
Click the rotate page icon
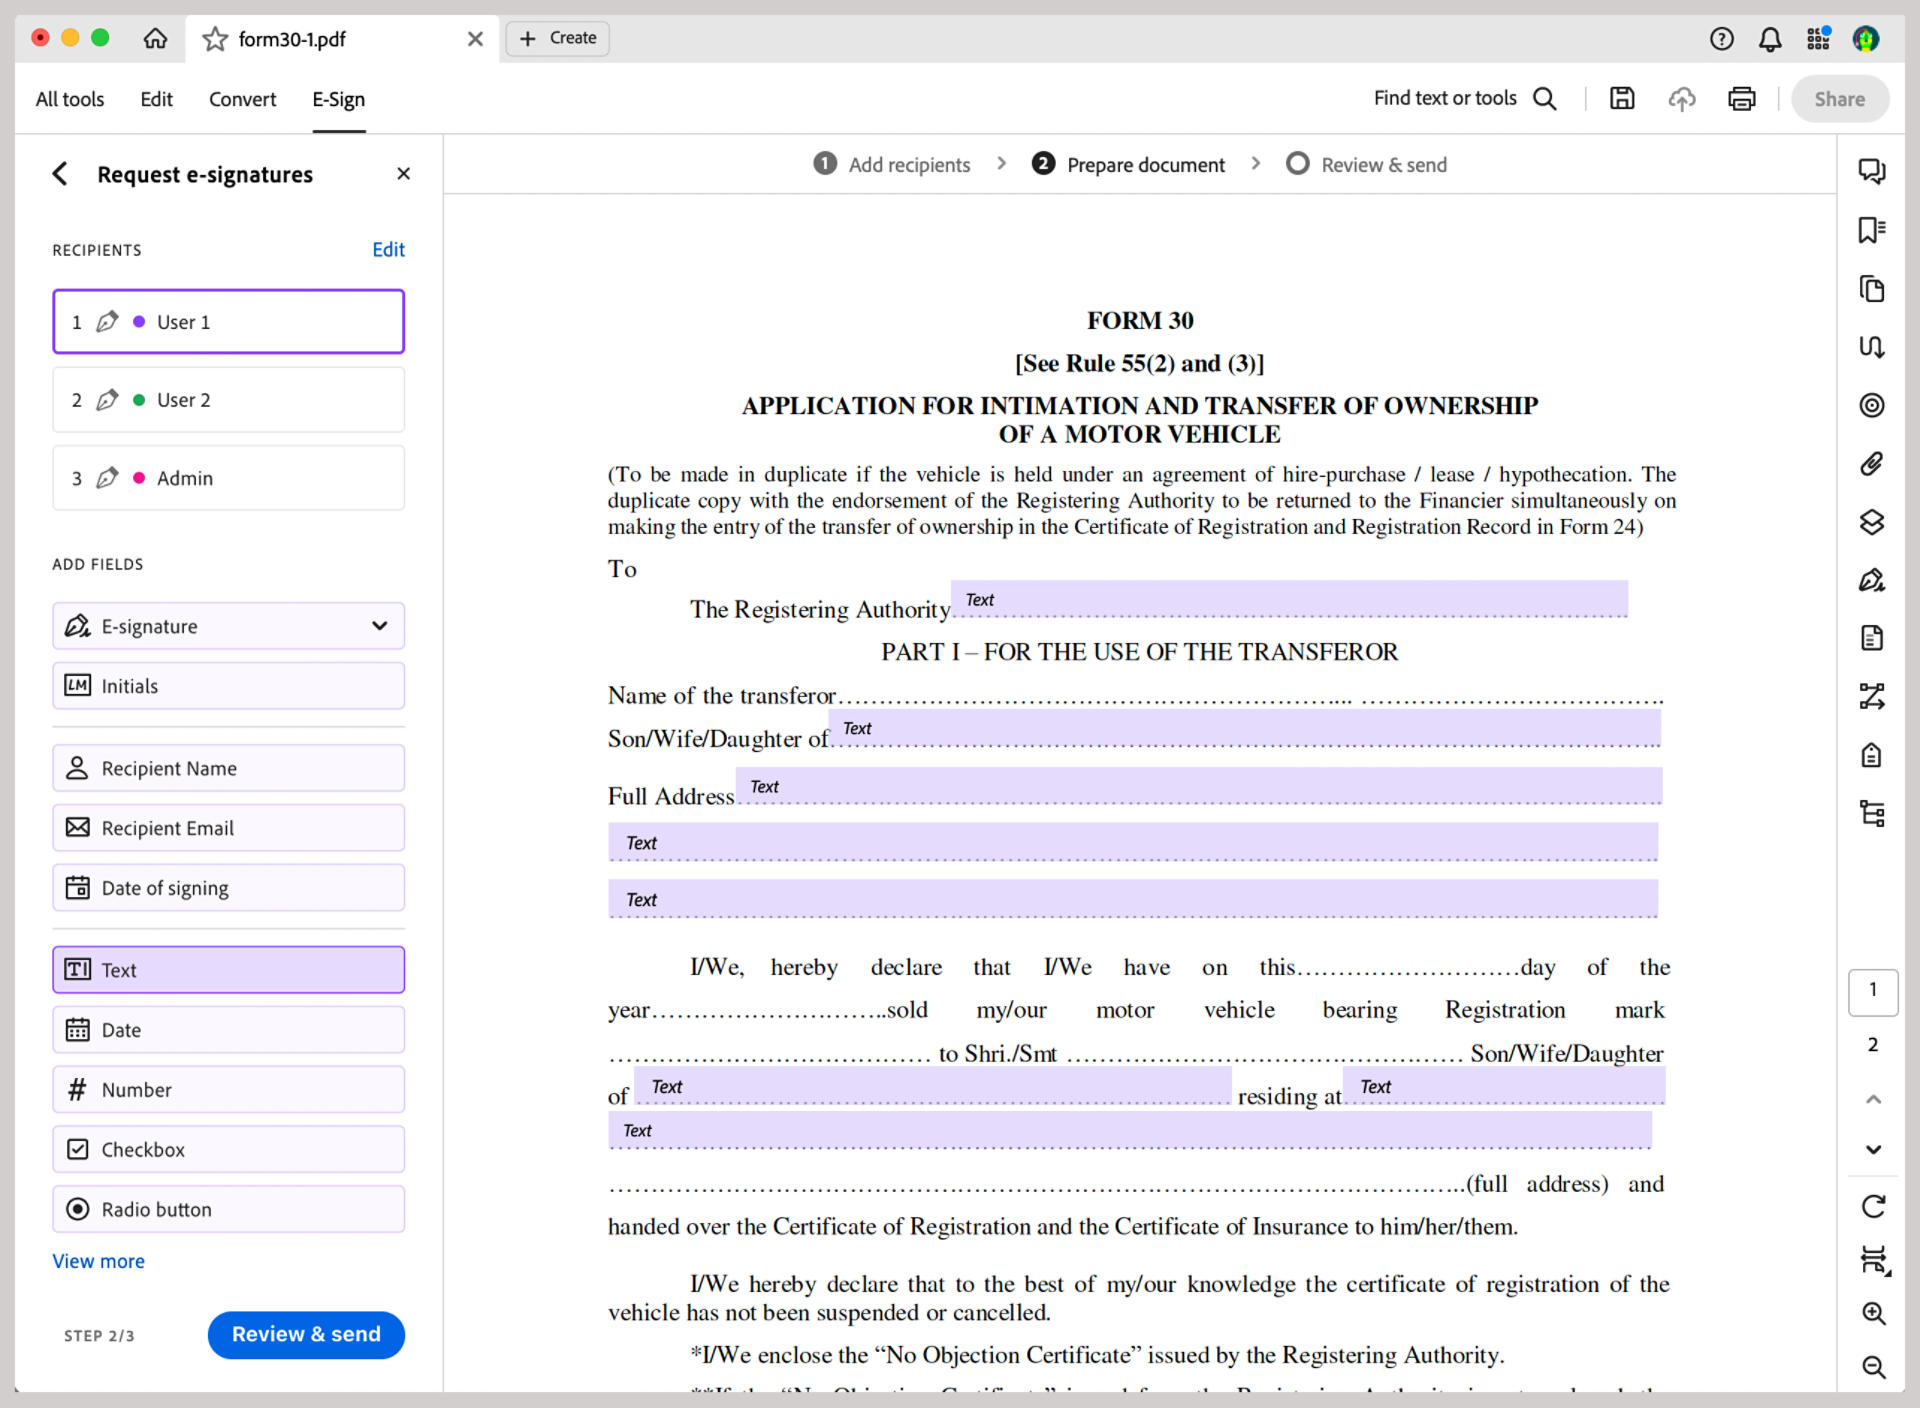tap(1872, 1206)
